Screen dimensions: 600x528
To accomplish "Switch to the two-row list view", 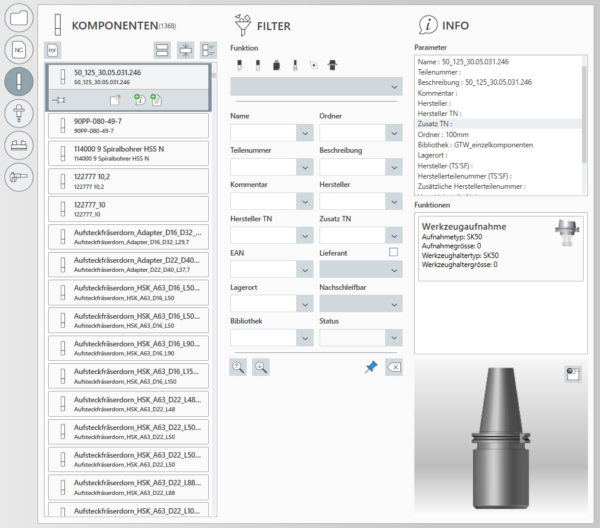I will 162,50.
